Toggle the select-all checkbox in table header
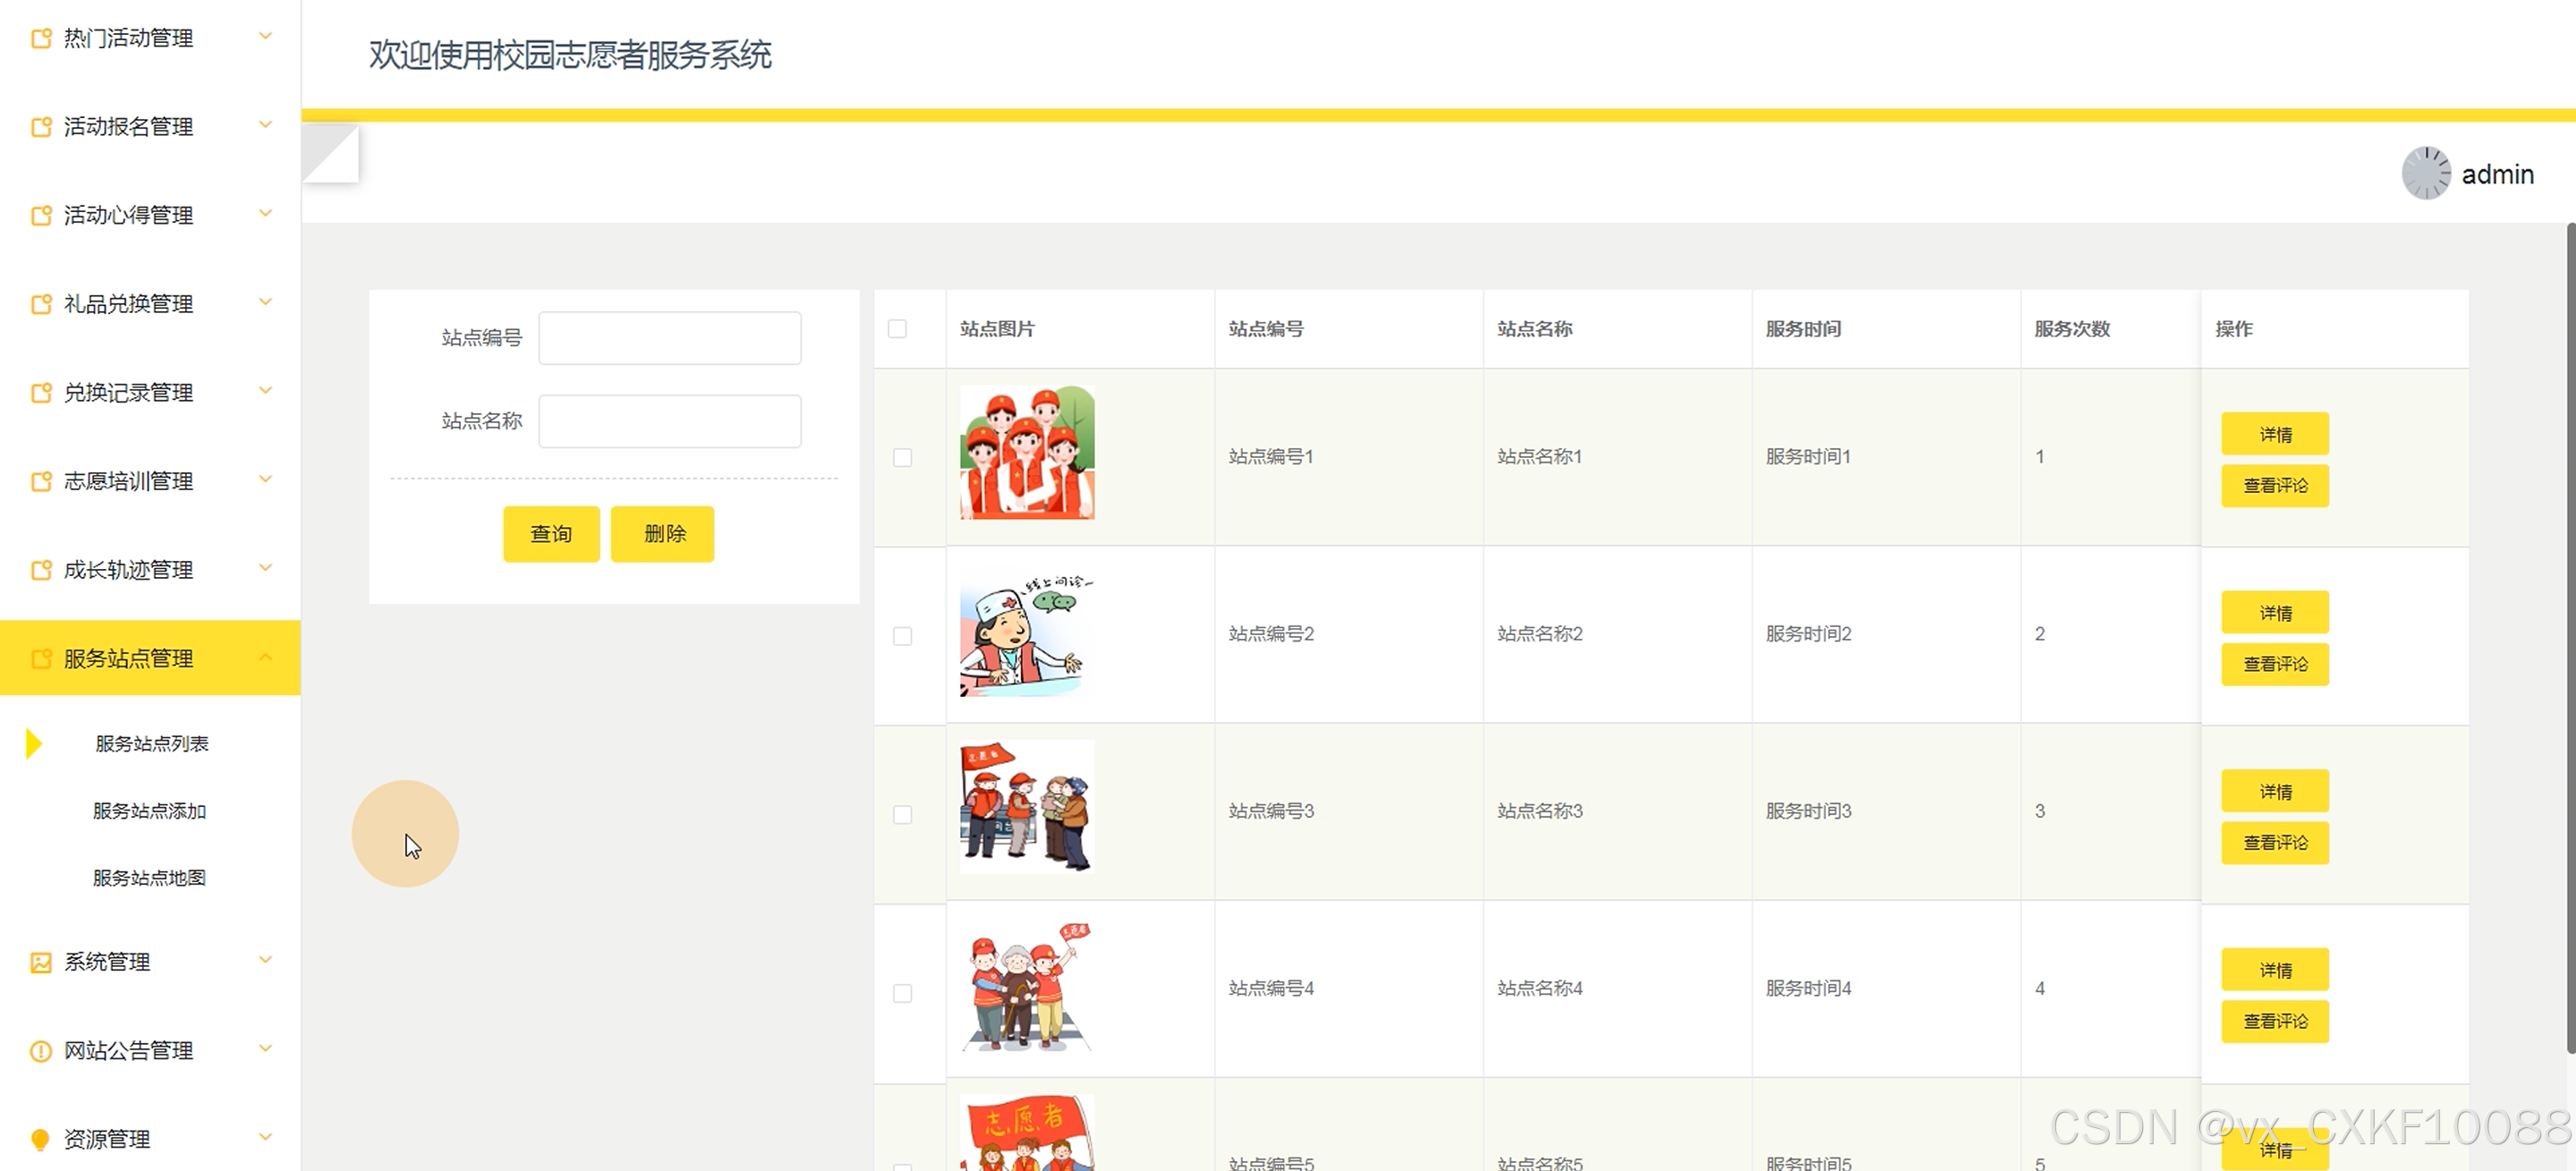Viewport: 2576px width, 1171px height. 897,329
